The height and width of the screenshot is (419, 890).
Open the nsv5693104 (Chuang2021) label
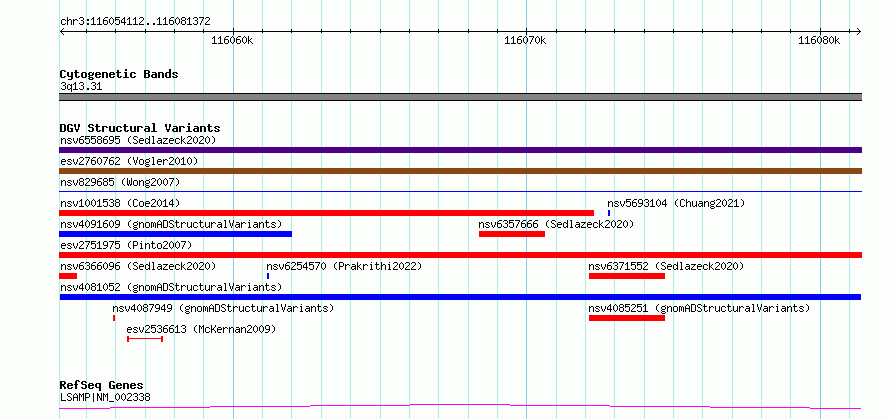click(x=676, y=203)
